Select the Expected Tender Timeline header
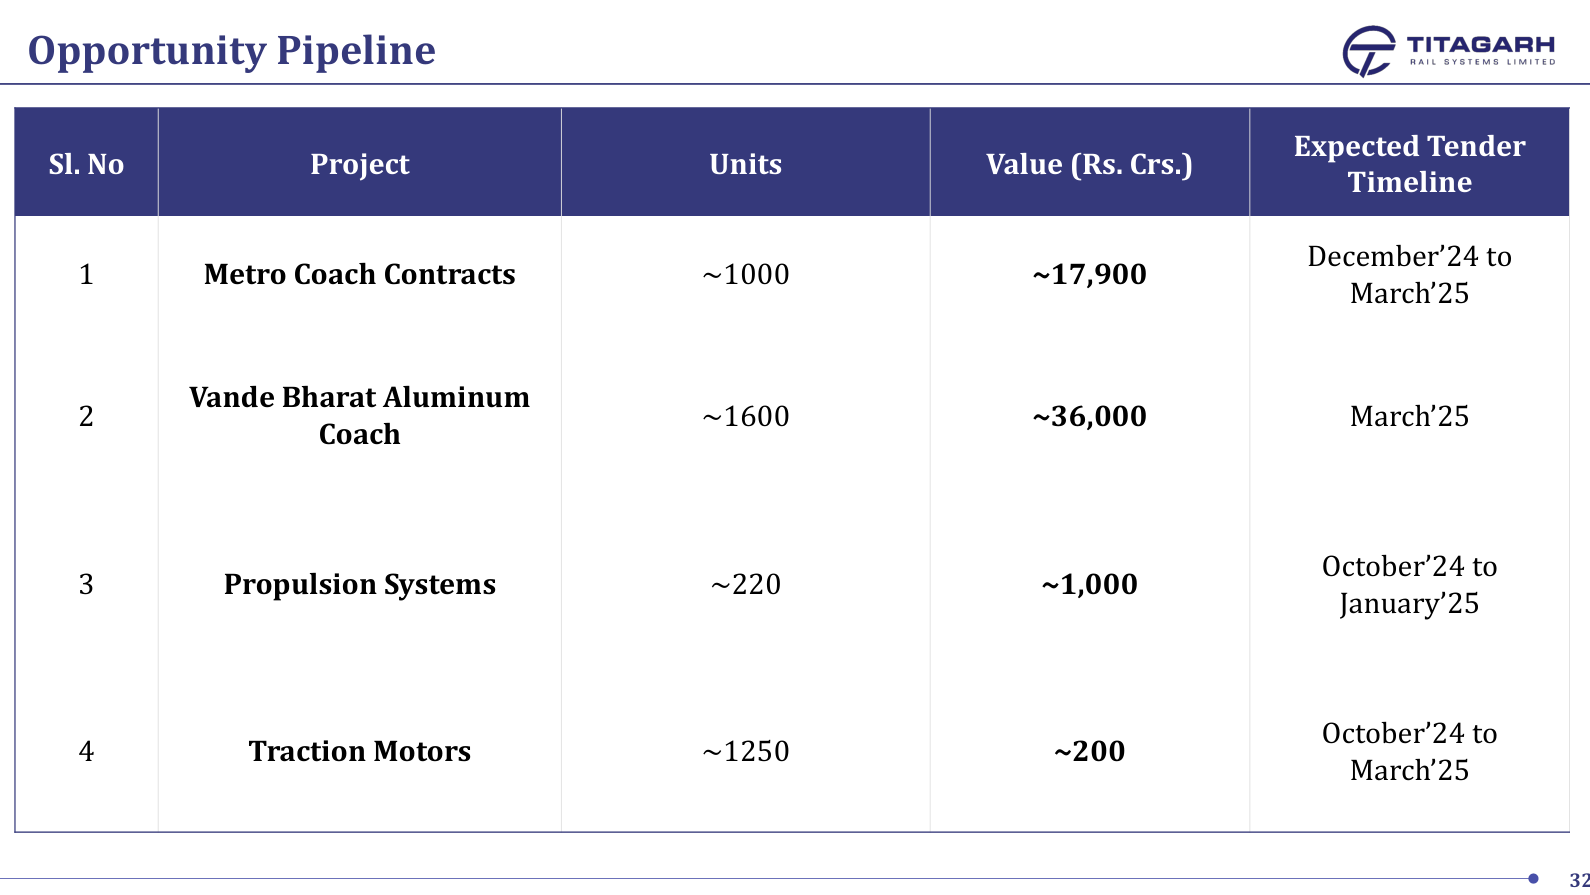Image resolution: width=1590 pixels, height=895 pixels. click(x=1409, y=164)
